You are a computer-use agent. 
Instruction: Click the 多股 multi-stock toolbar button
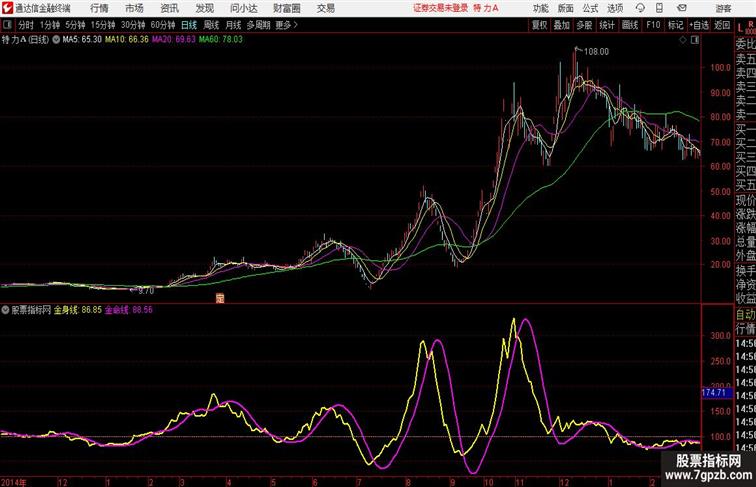(584, 25)
